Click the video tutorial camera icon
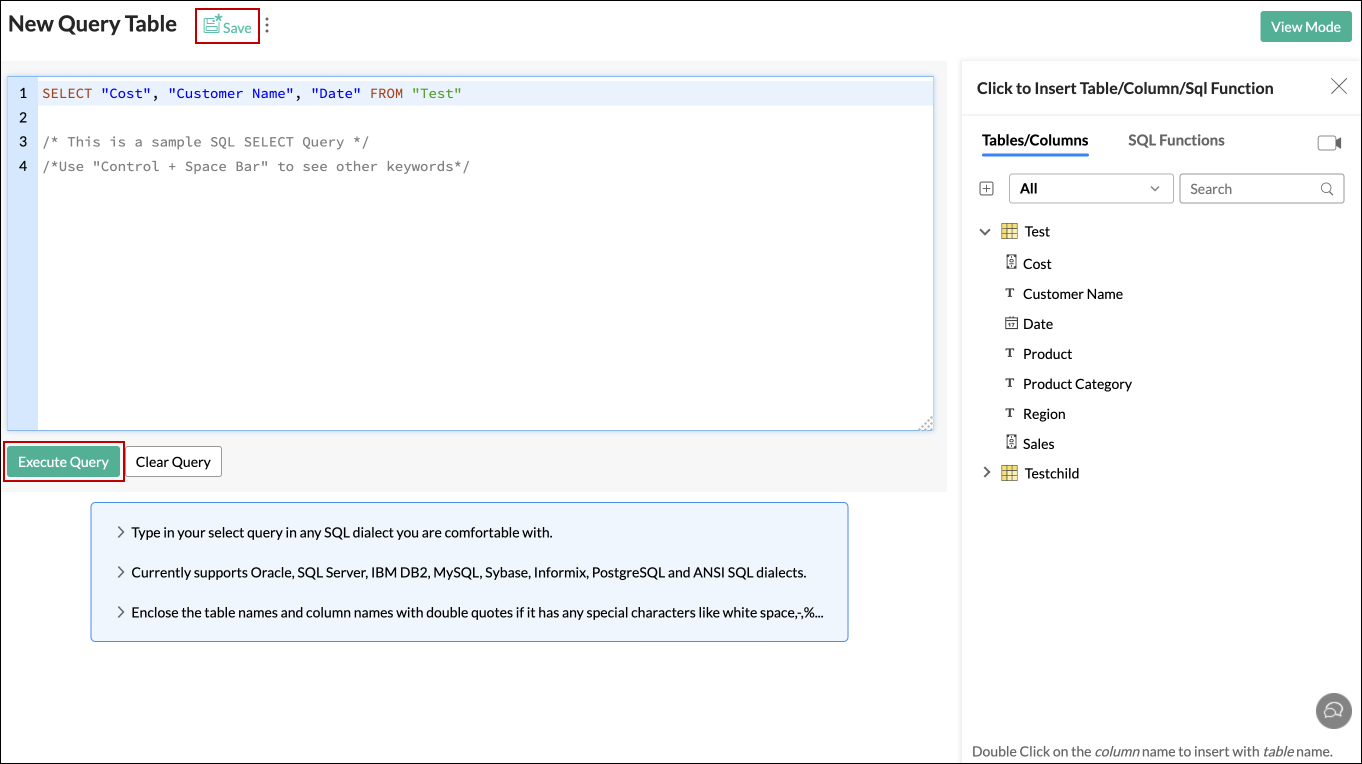Screen dimensions: 1362x764 click(1330, 143)
